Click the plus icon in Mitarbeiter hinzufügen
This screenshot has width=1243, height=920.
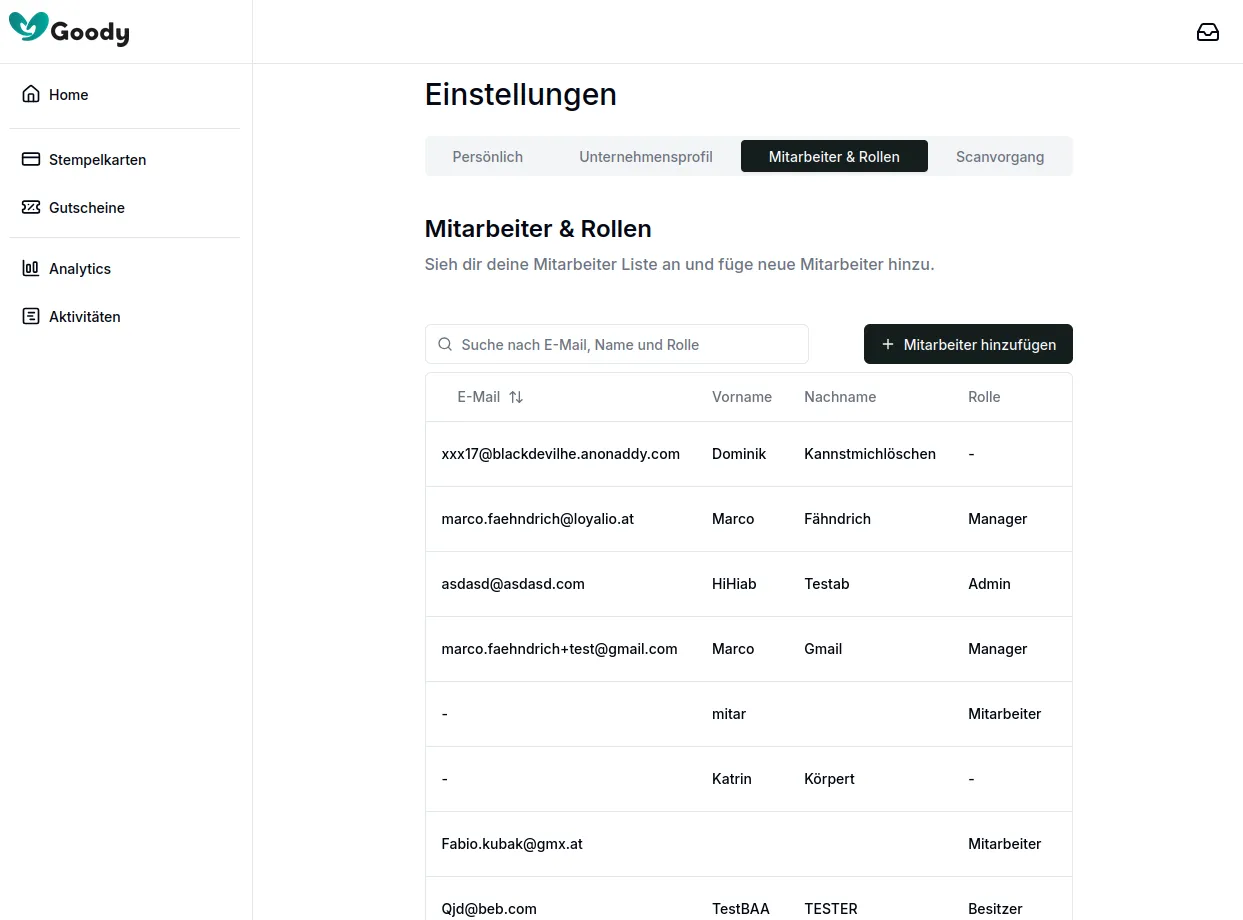click(887, 344)
